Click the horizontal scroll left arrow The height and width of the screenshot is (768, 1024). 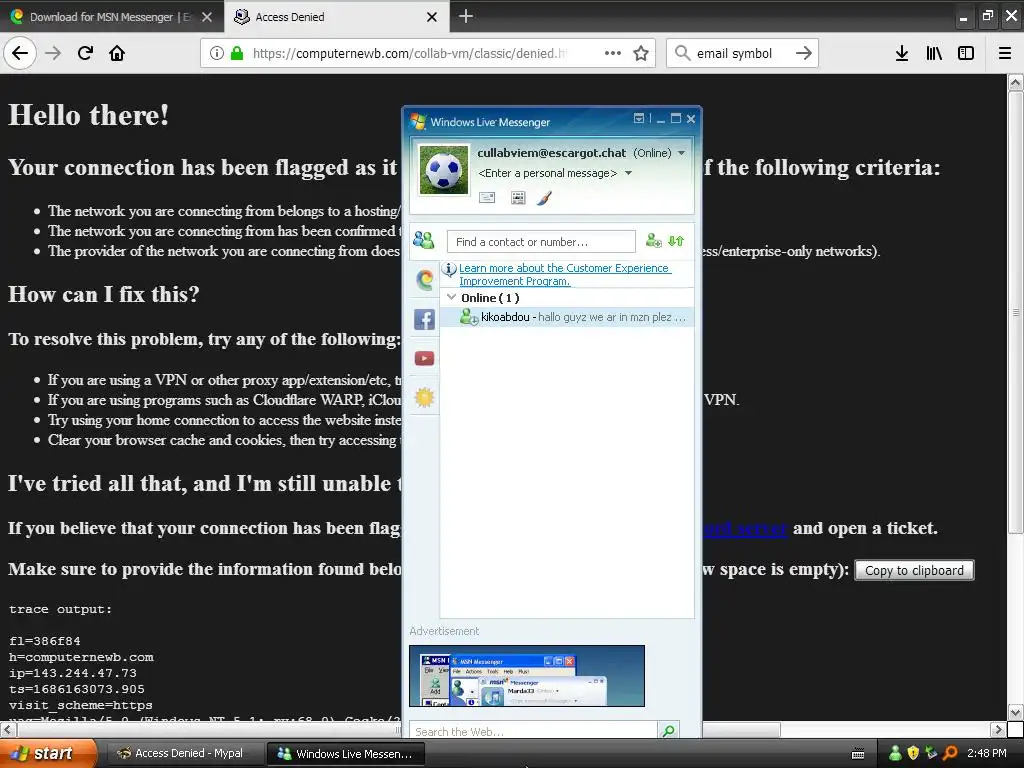click(x=8, y=729)
